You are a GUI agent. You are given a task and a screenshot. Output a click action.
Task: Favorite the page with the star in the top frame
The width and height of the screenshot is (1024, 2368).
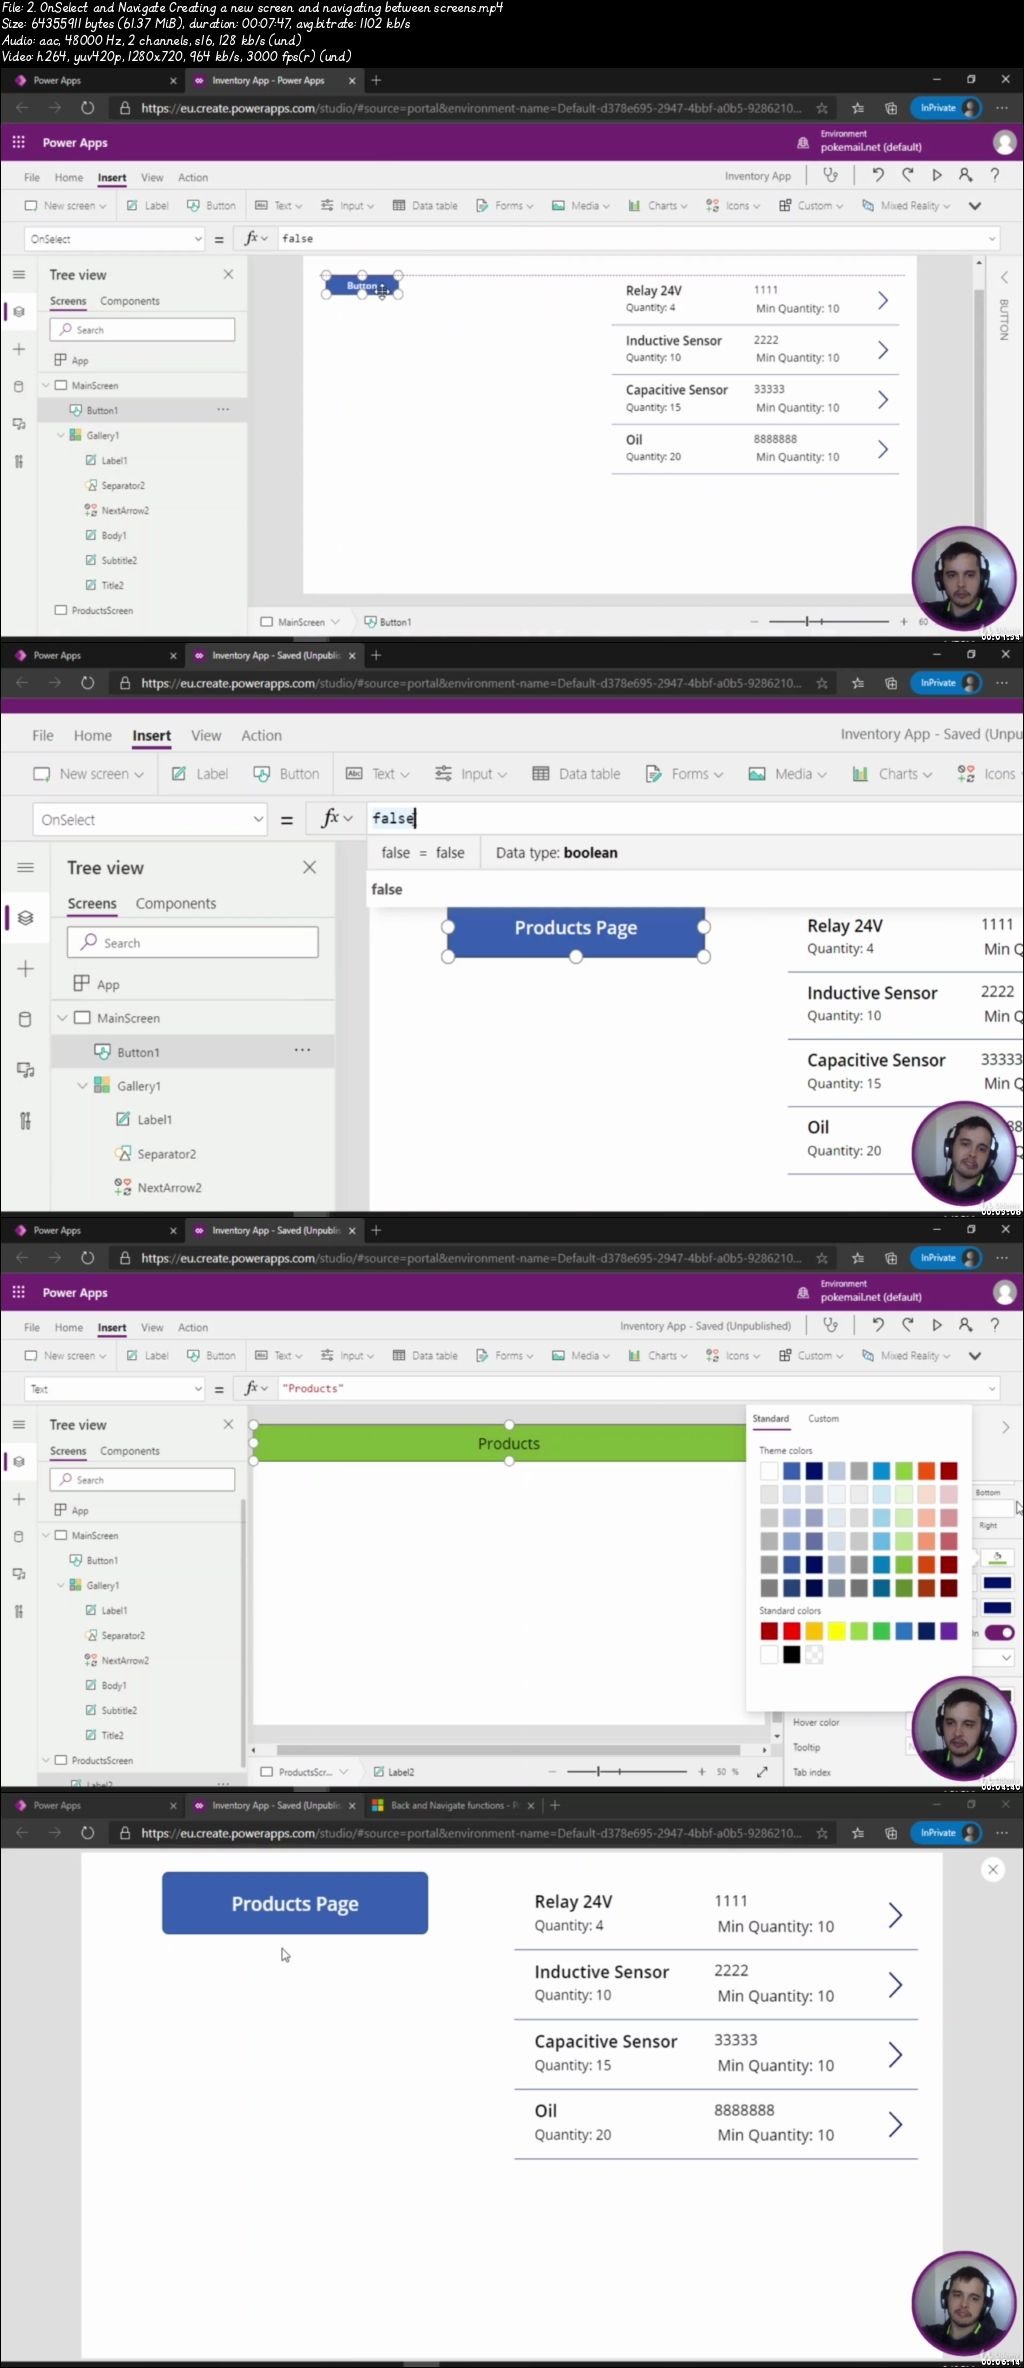(821, 108)
